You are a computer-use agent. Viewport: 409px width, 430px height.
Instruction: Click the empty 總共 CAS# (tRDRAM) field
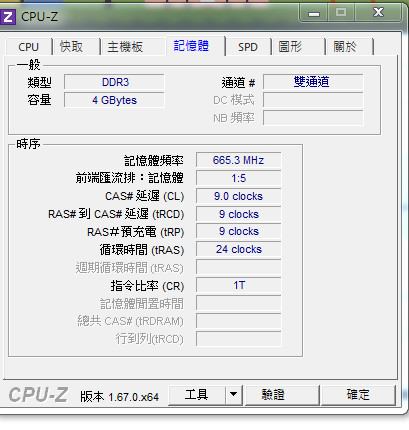pos(239,321)
